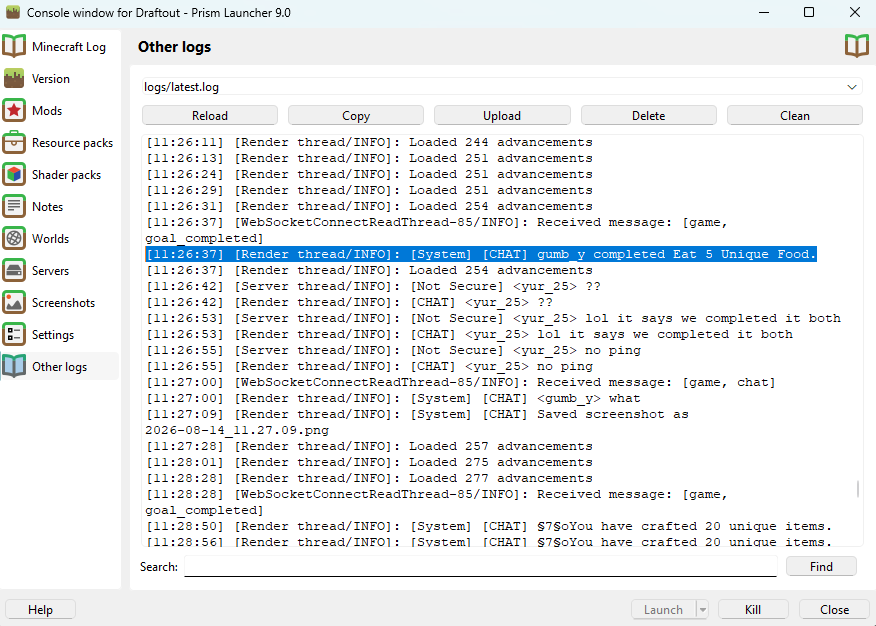Open the Mods page
This screenshot has width=876, height=626.
tap(60, 111)
